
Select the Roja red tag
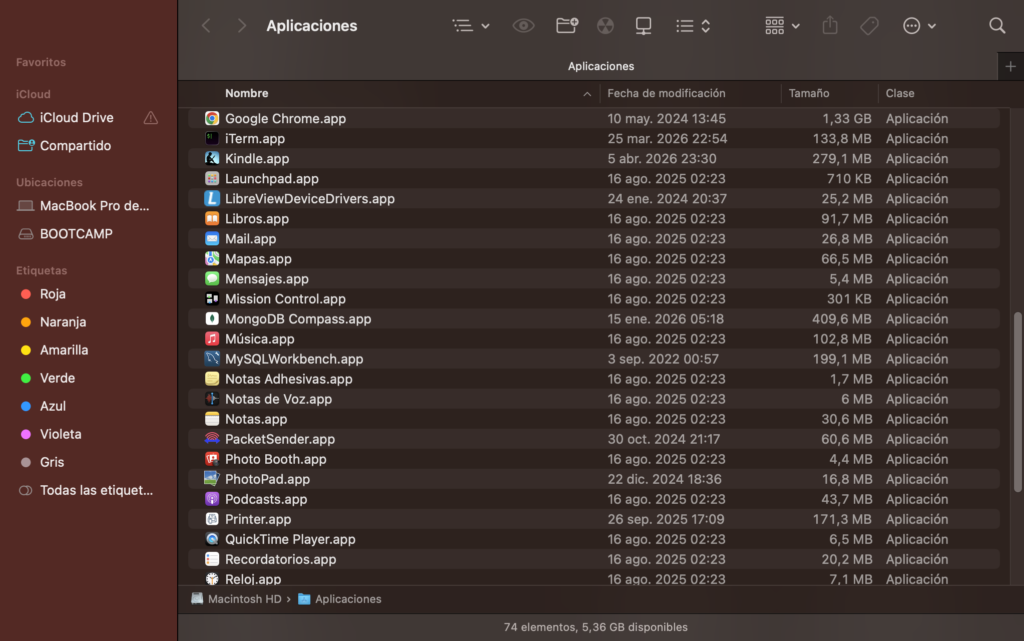(52, 294)
